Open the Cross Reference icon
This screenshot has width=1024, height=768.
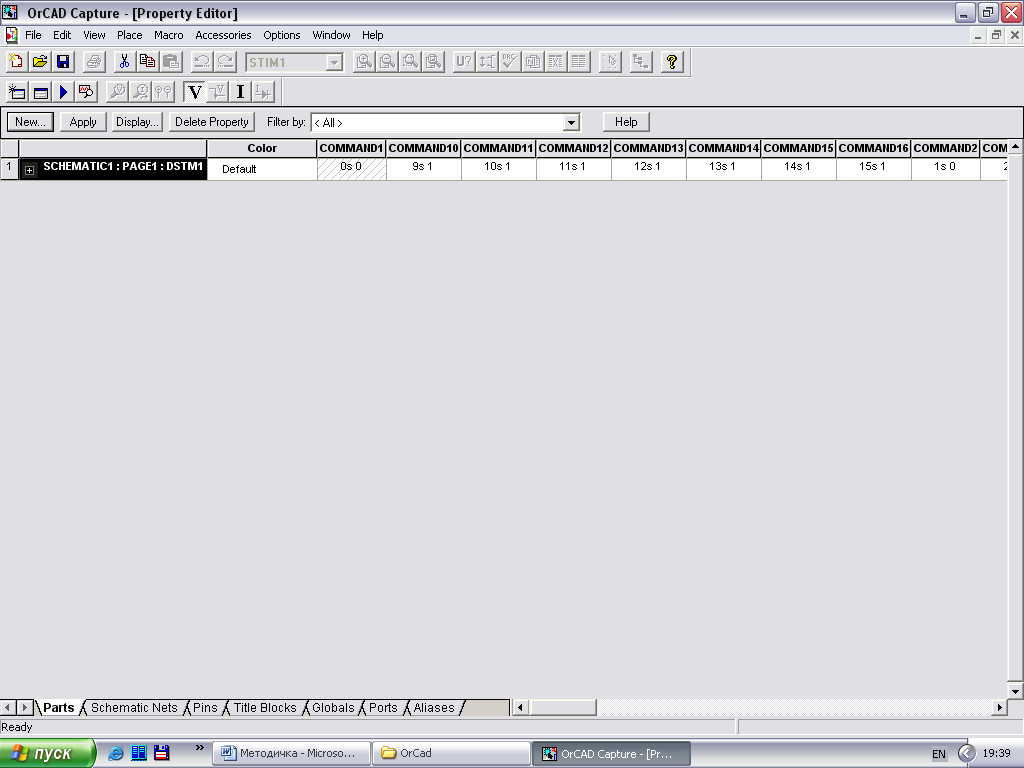556,62
